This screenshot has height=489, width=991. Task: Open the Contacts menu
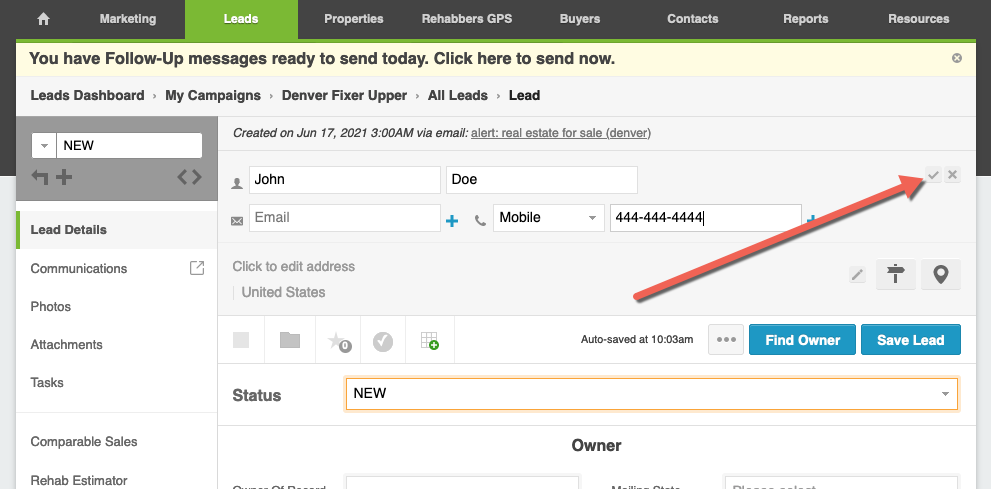click(693, 19)
